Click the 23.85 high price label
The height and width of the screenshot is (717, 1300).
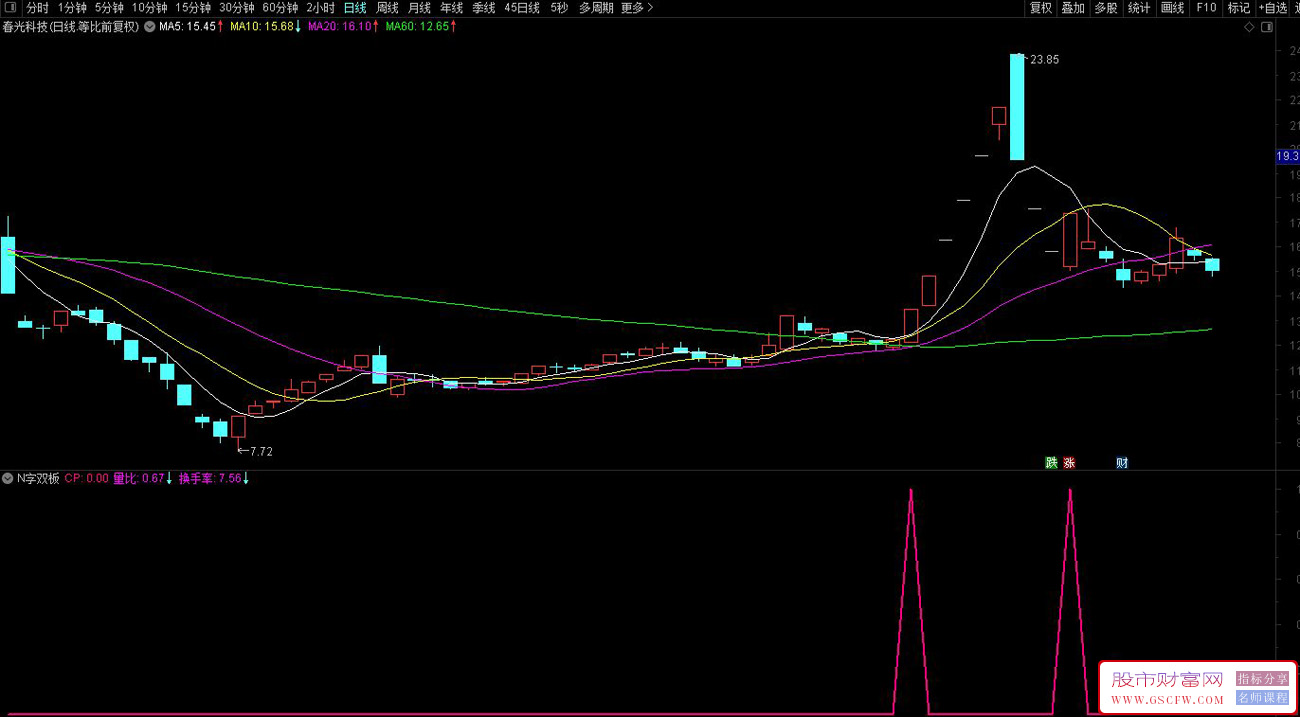[x=1045, y=60]
